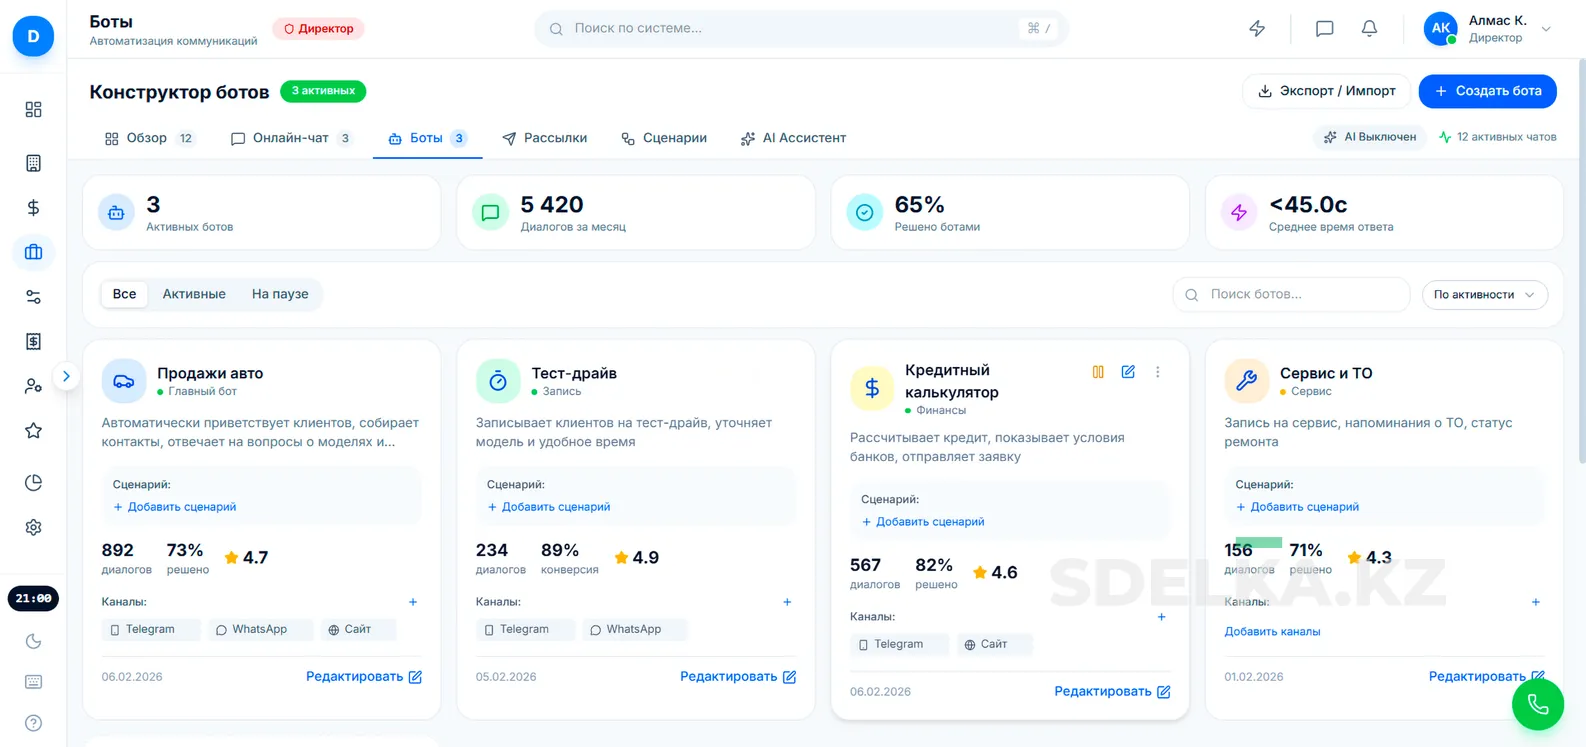1586x747 pixels.
Task: Toggle dark mode moon icon in sidebar
Action: click(x=33, y=641)
